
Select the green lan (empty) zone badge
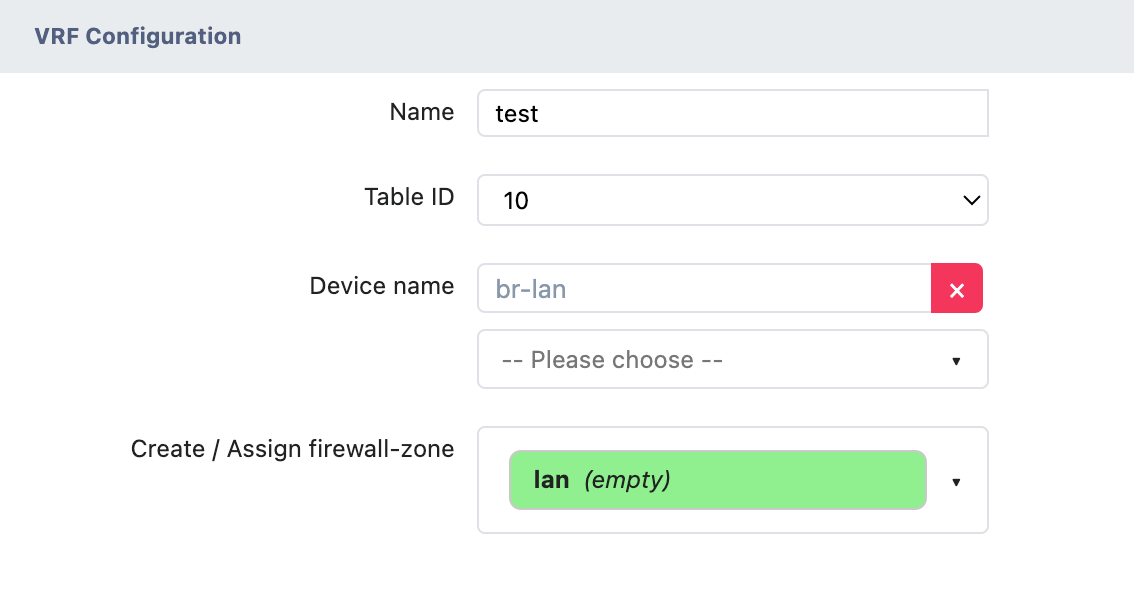point(717,480)
